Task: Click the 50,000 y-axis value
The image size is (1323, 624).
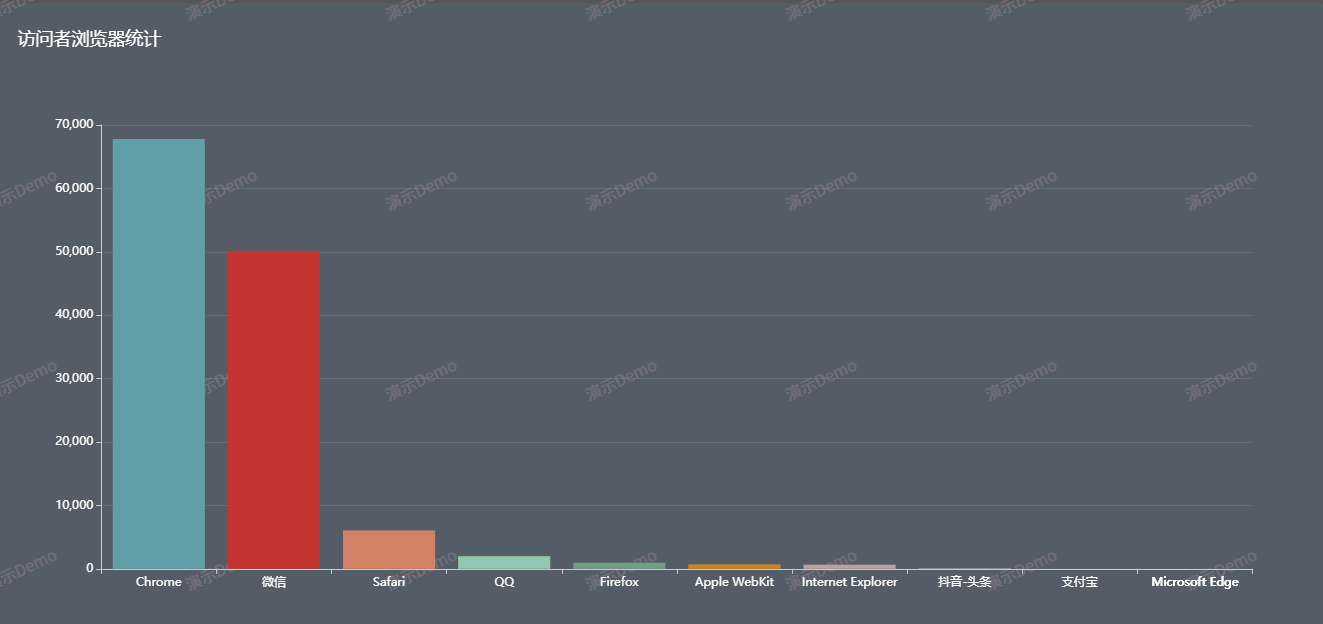Action: pos(74,252)
